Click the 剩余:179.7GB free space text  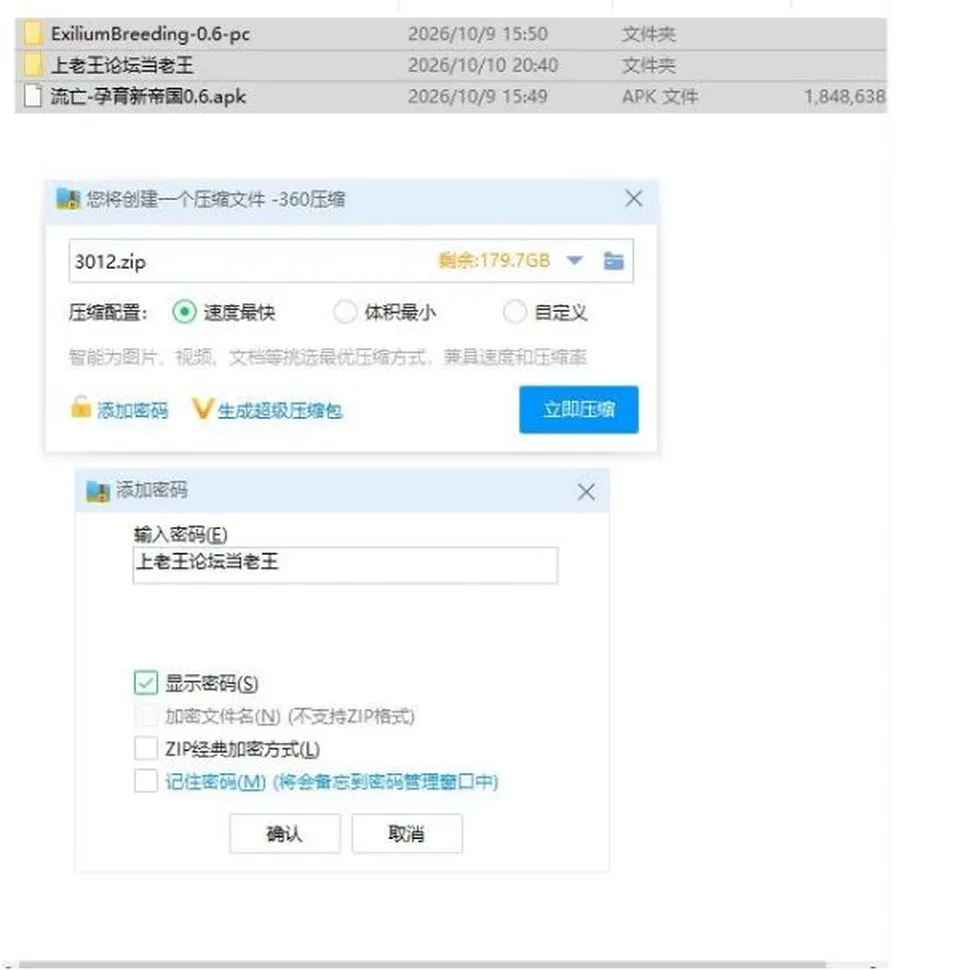pos(494,260)
